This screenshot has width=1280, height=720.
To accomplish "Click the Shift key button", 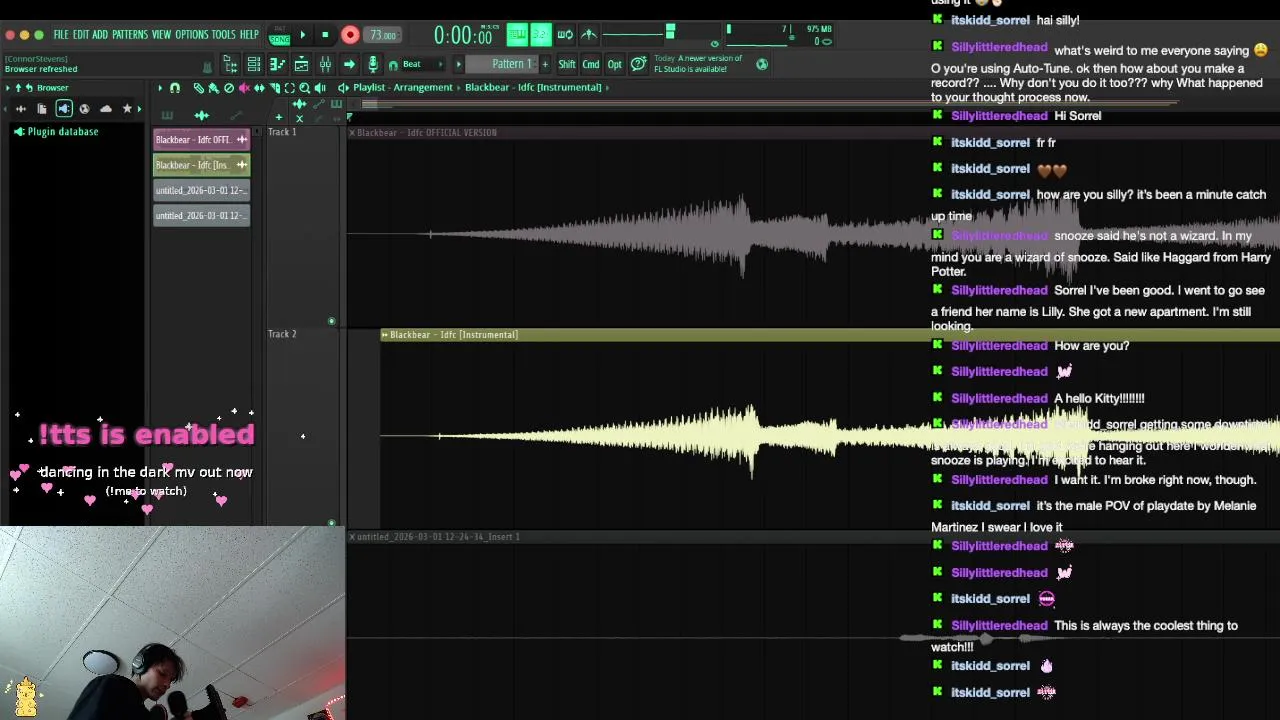I will (x=567, y=64).
